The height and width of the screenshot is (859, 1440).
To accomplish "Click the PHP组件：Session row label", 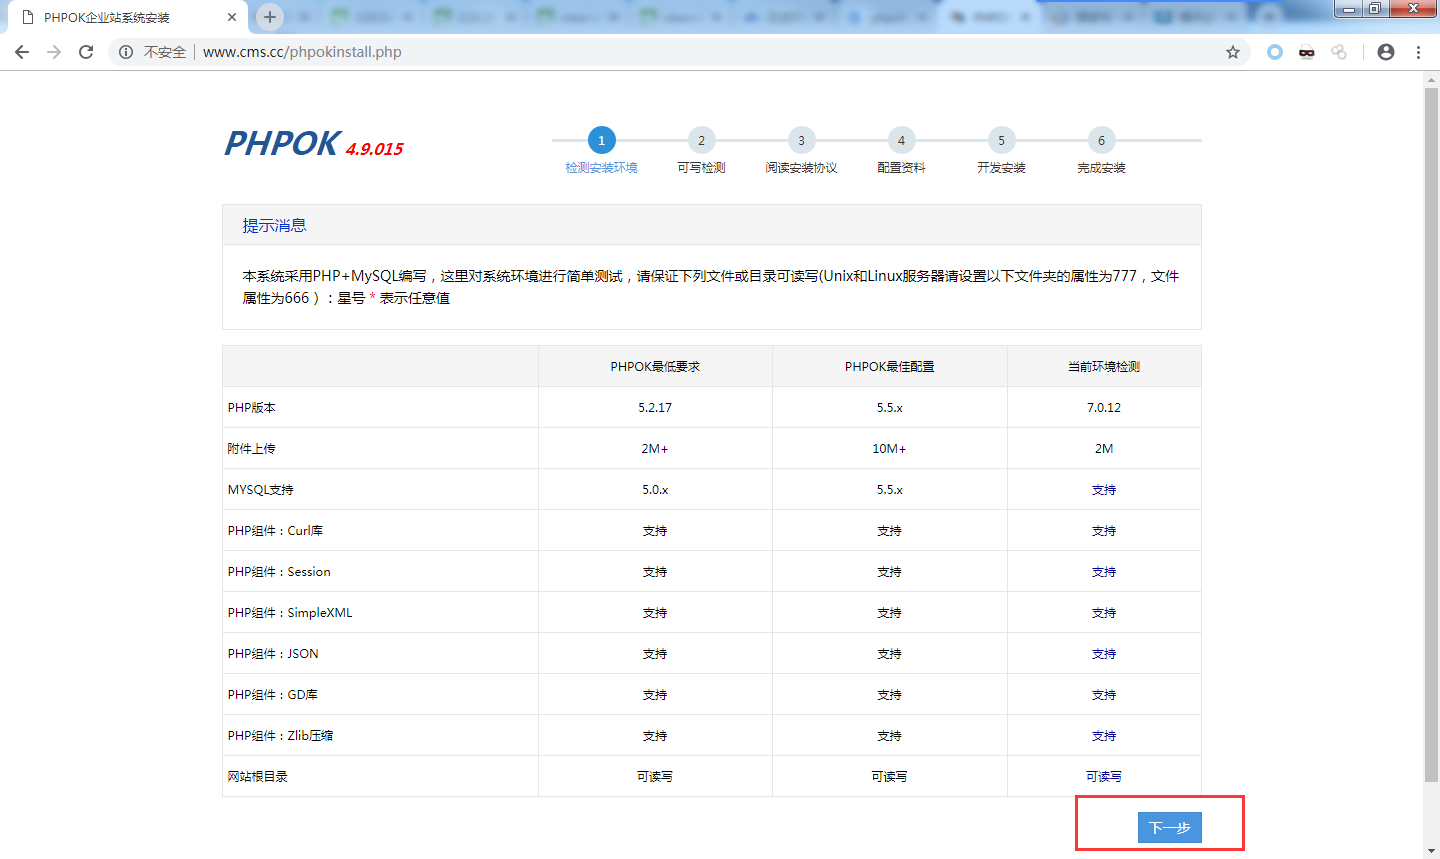I will (x=279, y=572).
